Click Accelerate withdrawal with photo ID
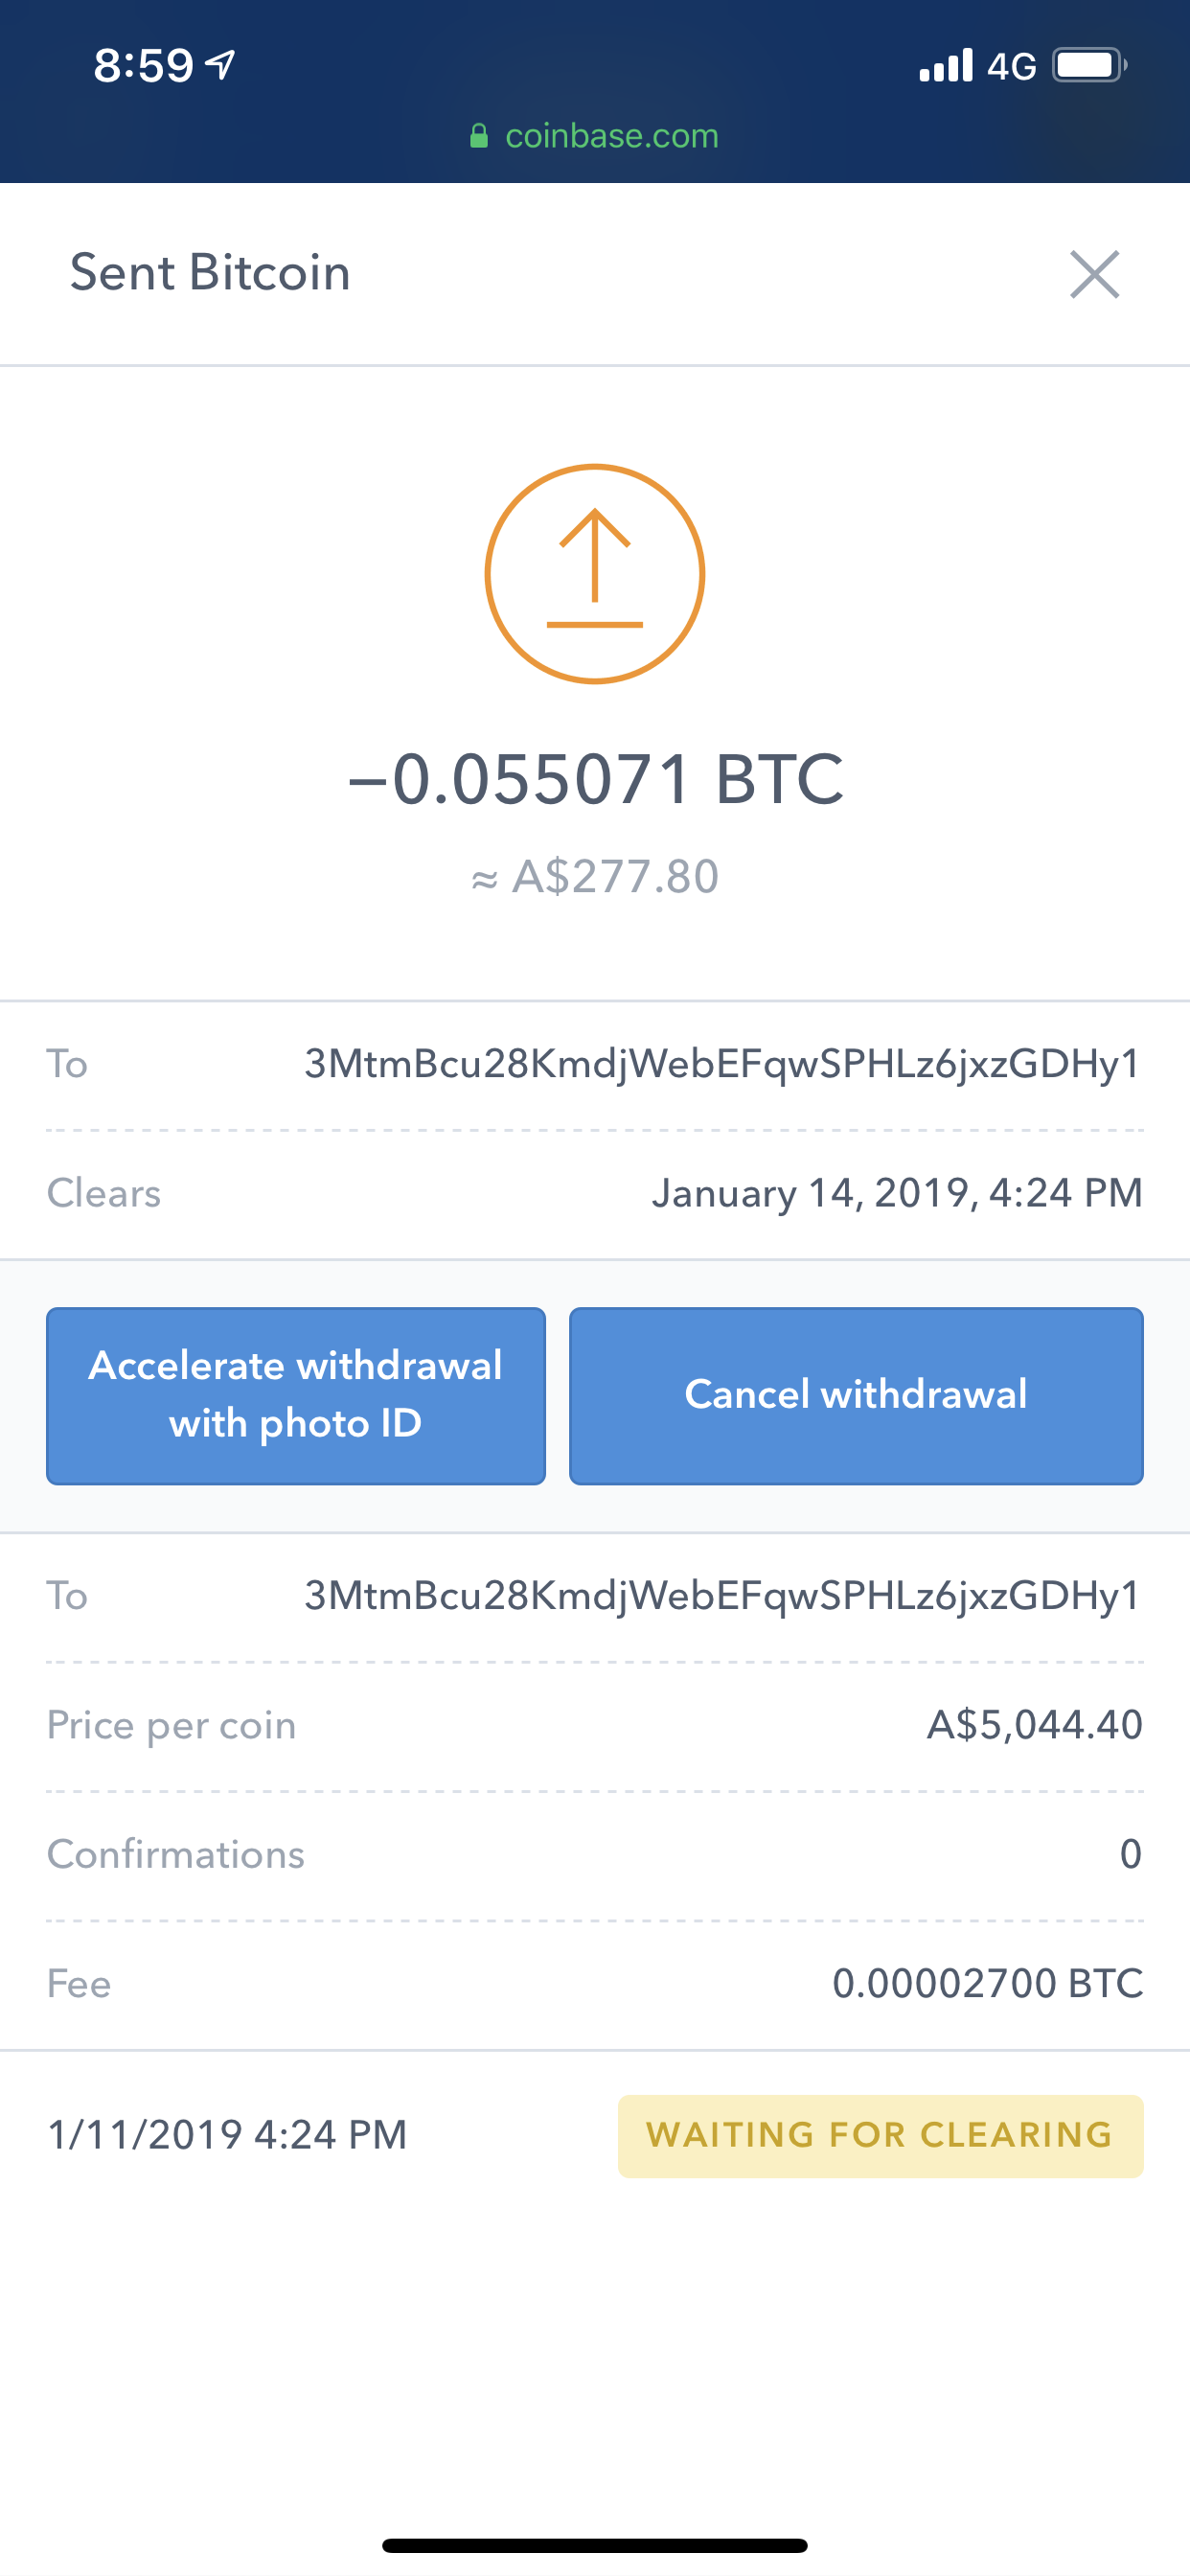 coord(296,1396)
